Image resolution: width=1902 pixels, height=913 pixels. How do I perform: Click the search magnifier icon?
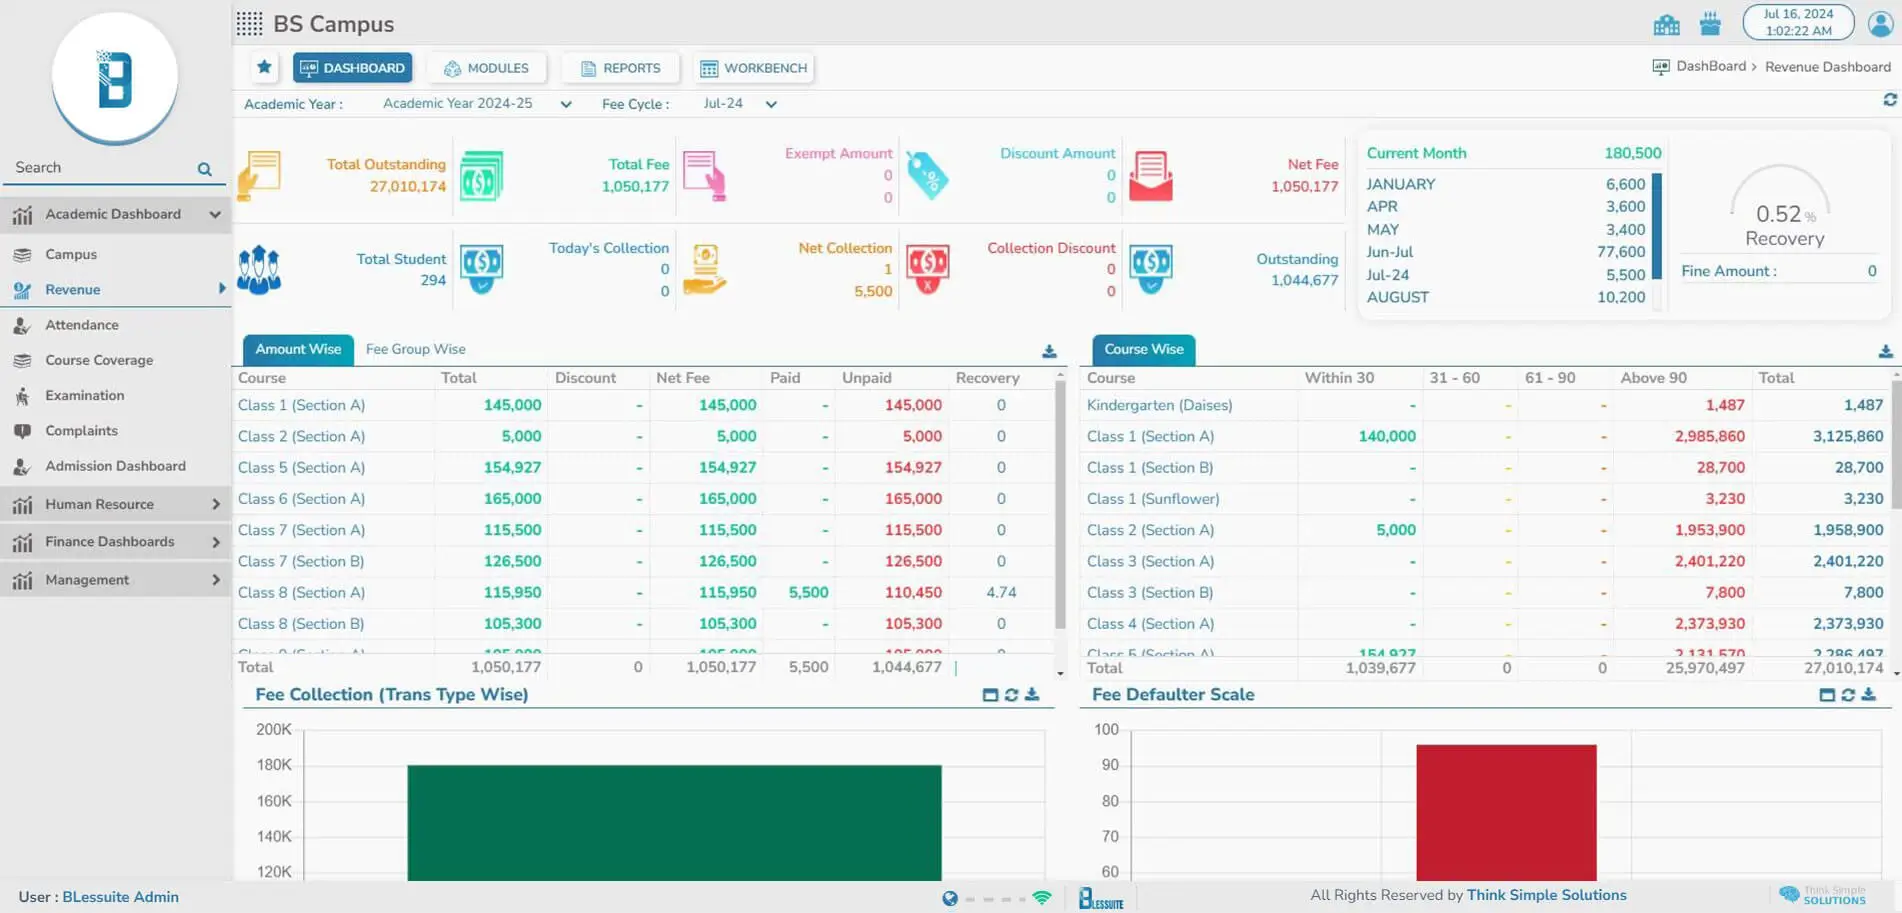pyautogui.click(x=205, y=169)
